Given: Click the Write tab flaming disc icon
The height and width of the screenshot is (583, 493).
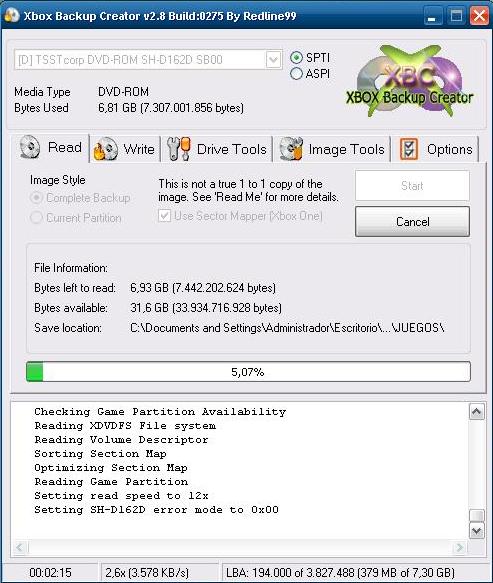Looking at the screenshot, I should click(x=105, y=149).
